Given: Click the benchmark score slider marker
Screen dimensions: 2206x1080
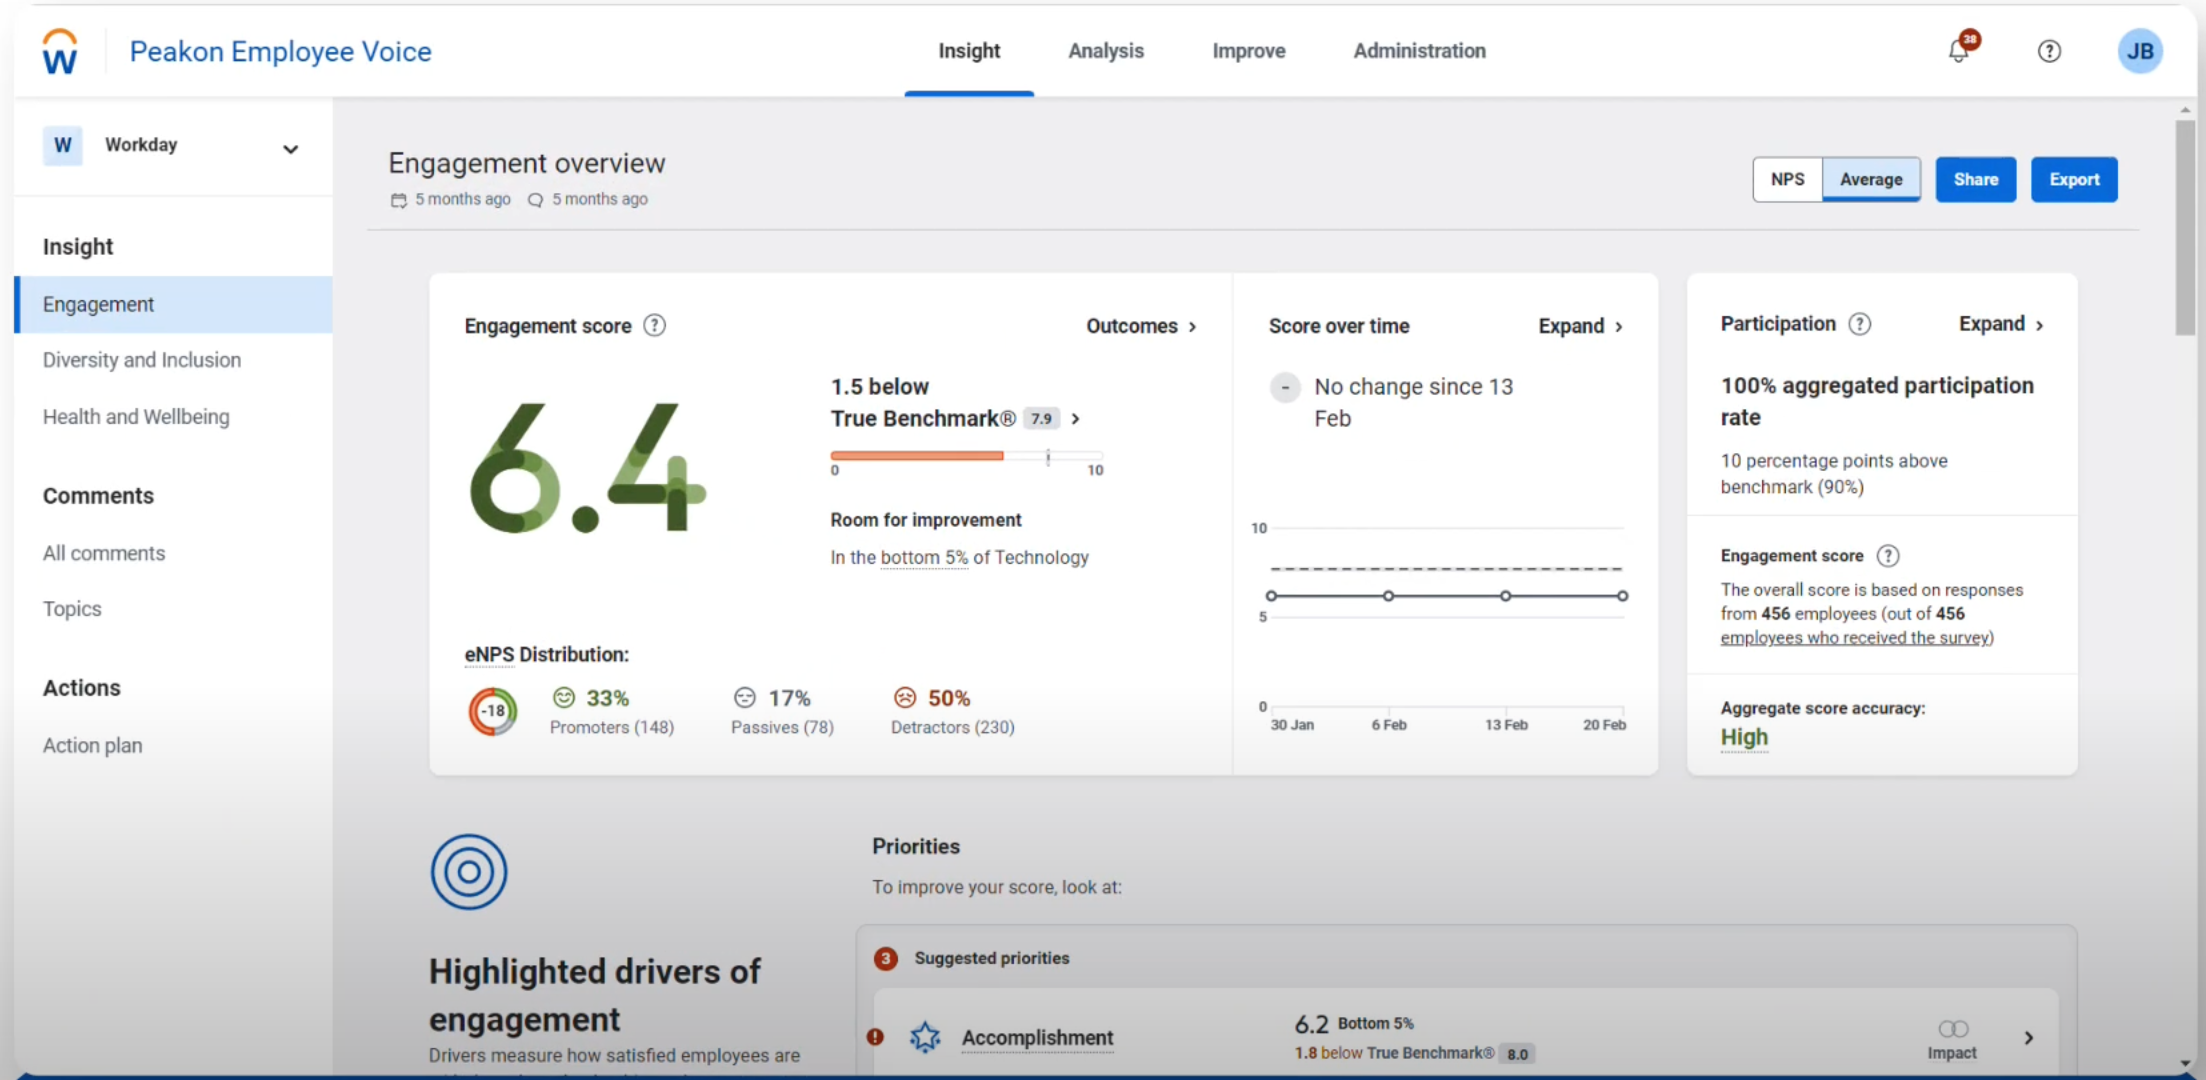Looking at the screenshot, I should tap(1048, 457).
